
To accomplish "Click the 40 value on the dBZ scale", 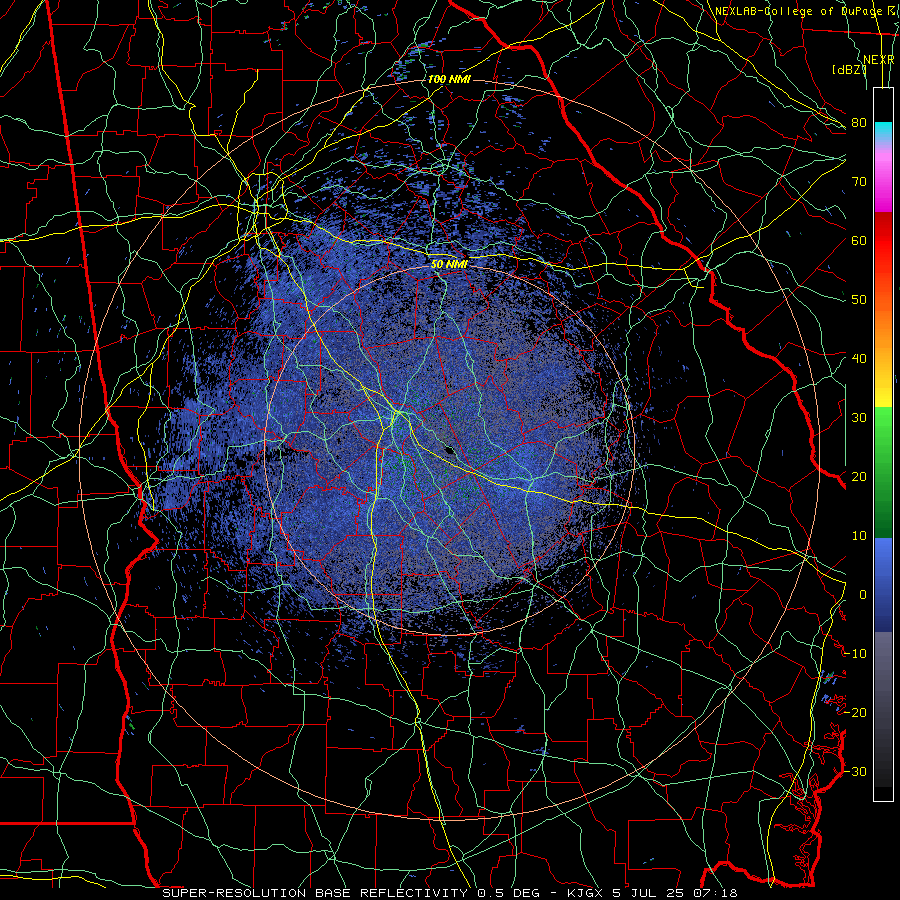I will [x=859, y=359].
